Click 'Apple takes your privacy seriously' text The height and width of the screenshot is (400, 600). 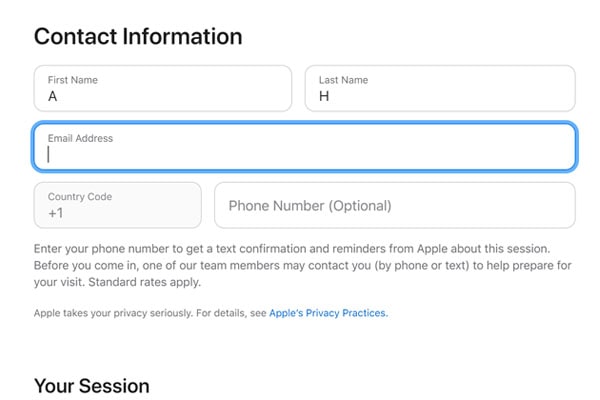[113, 313]
